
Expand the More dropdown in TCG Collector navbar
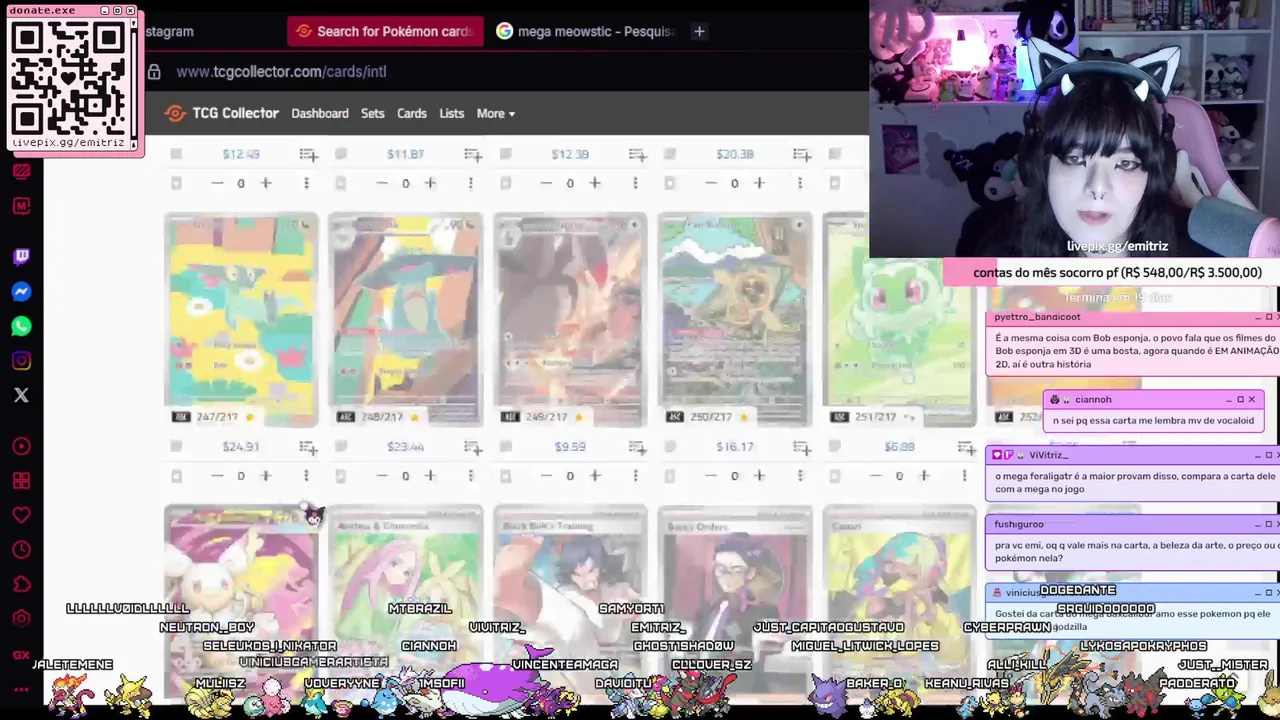coord(495,113)
